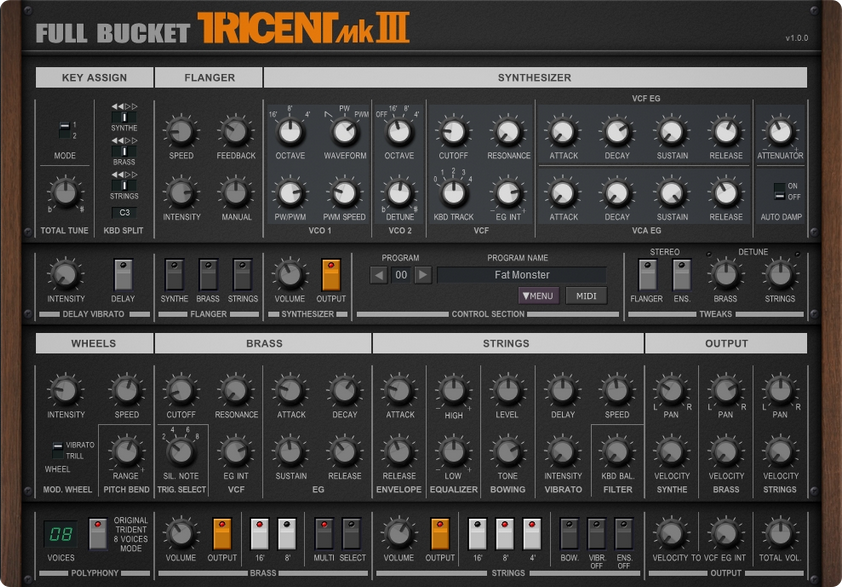Toggle the Synthesizer OUTPUT orange switch

(331, 274)
